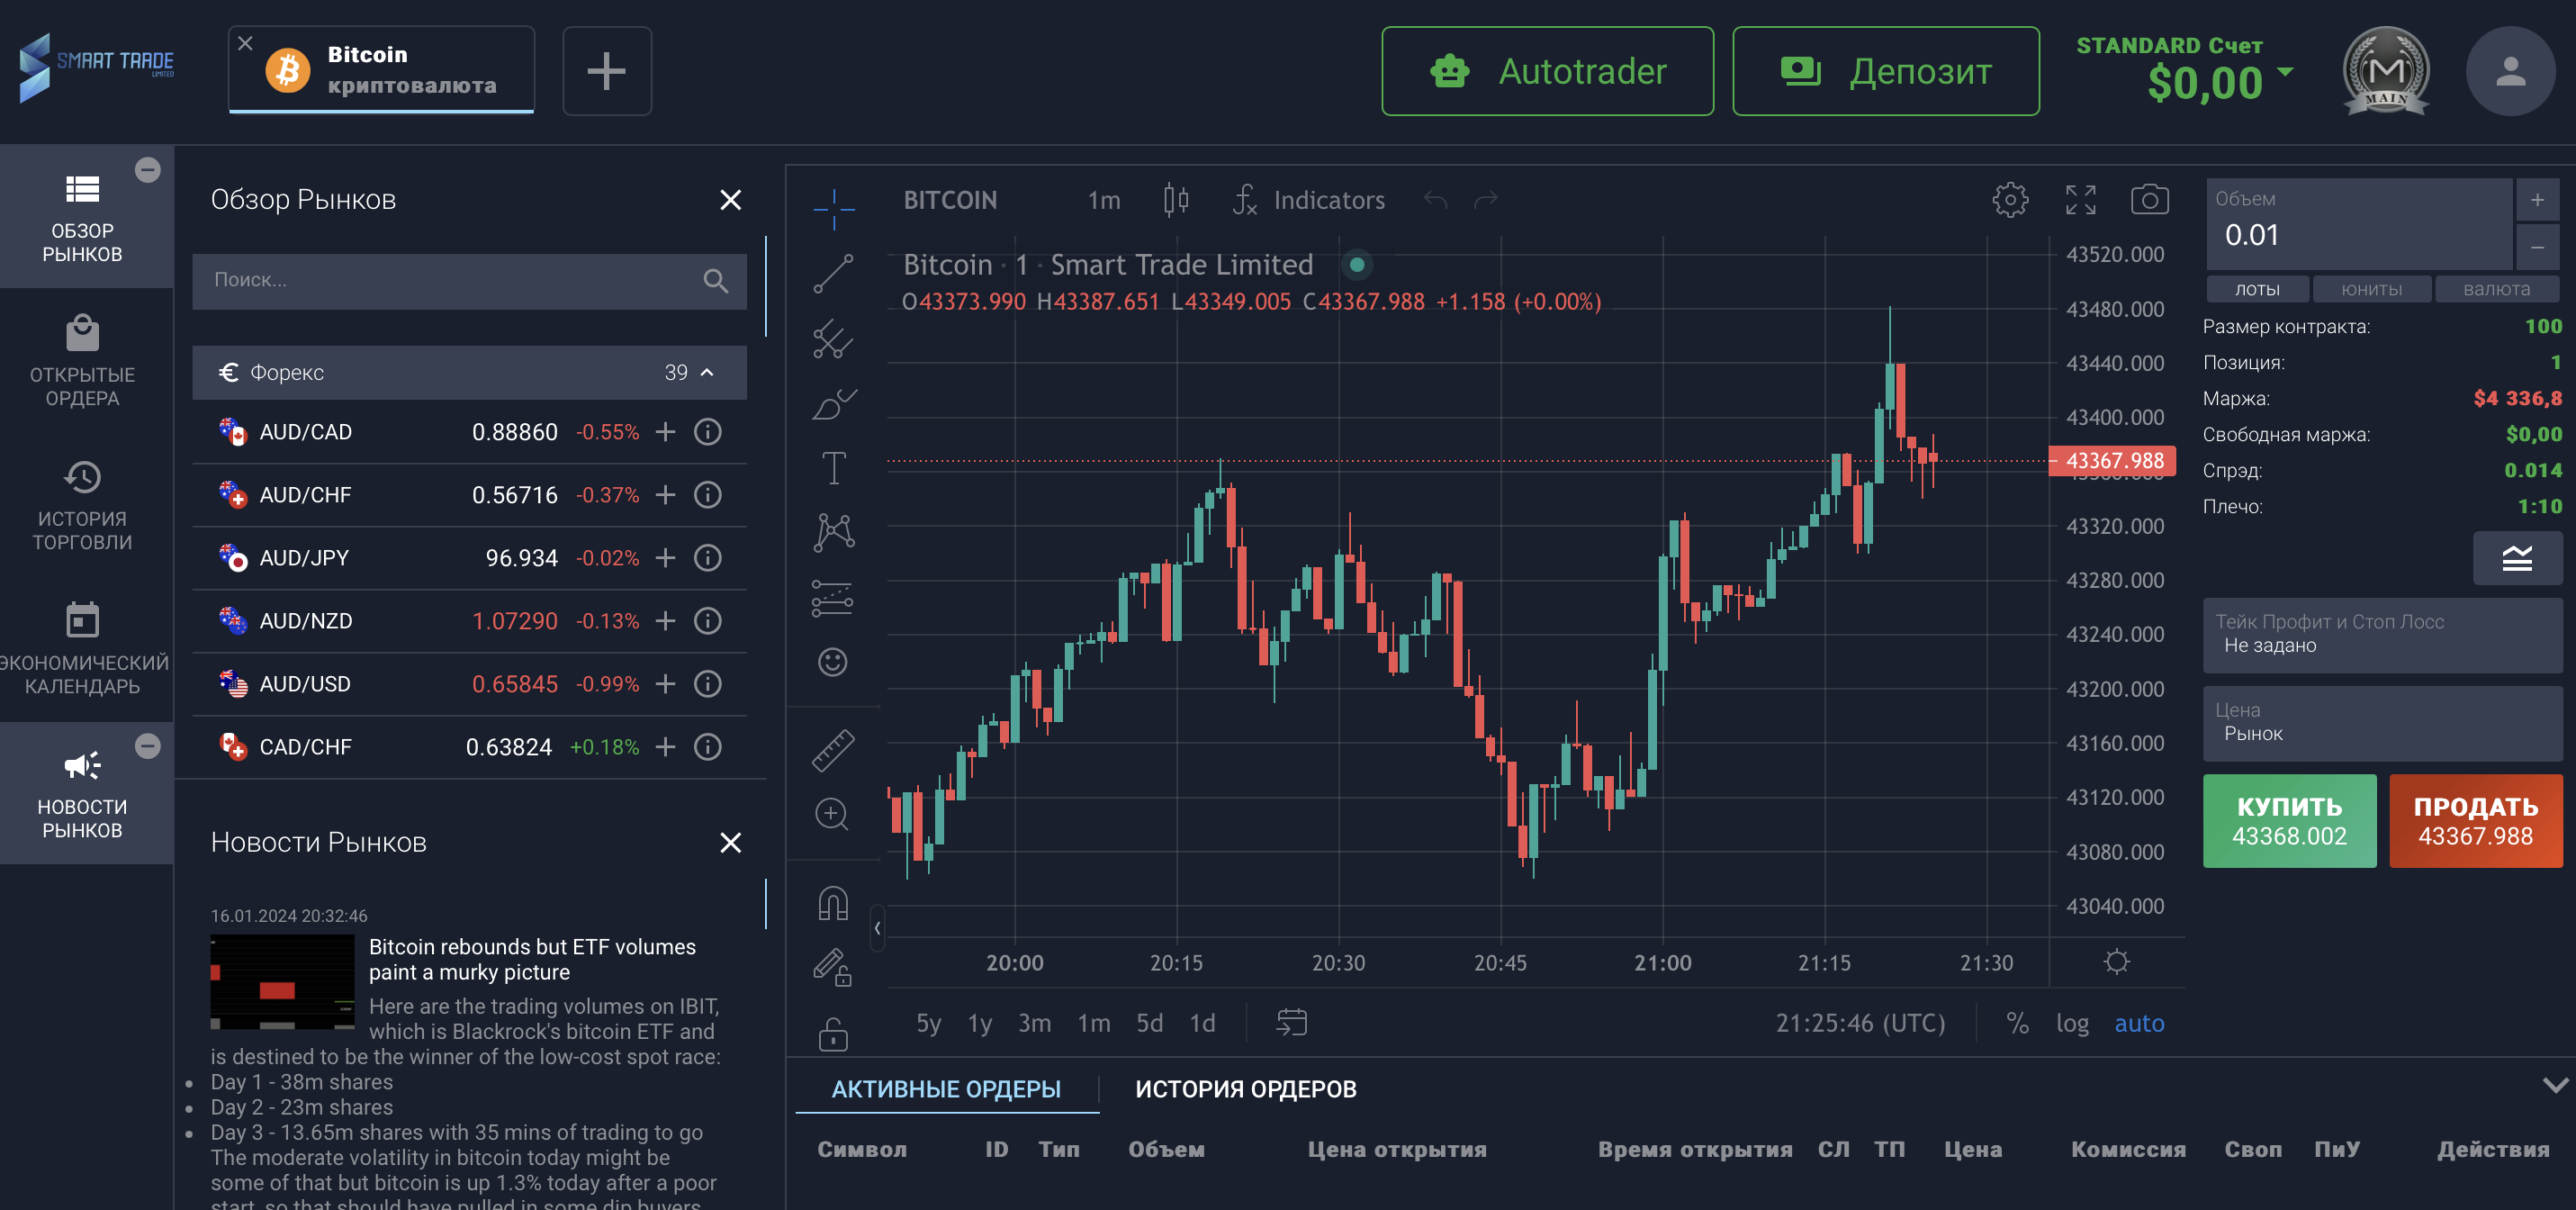Open chart settings gear
The width and height of the screenshot is (2576, 1210).
click(2010, 200)
